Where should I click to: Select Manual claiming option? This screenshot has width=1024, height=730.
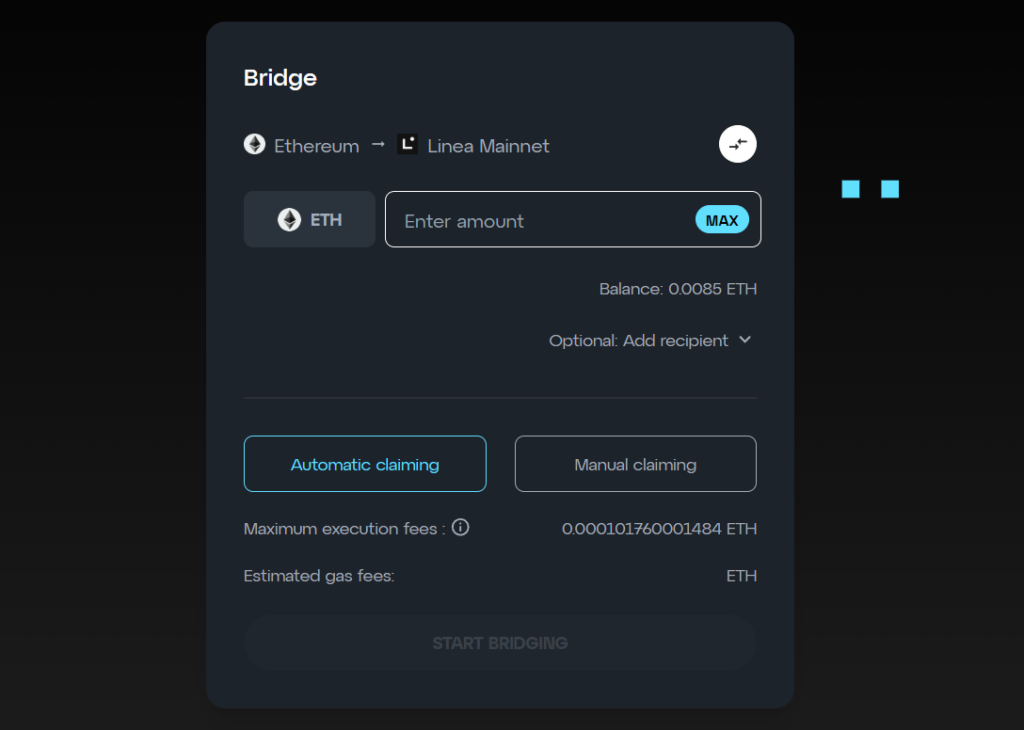click(x=635, y=464)
